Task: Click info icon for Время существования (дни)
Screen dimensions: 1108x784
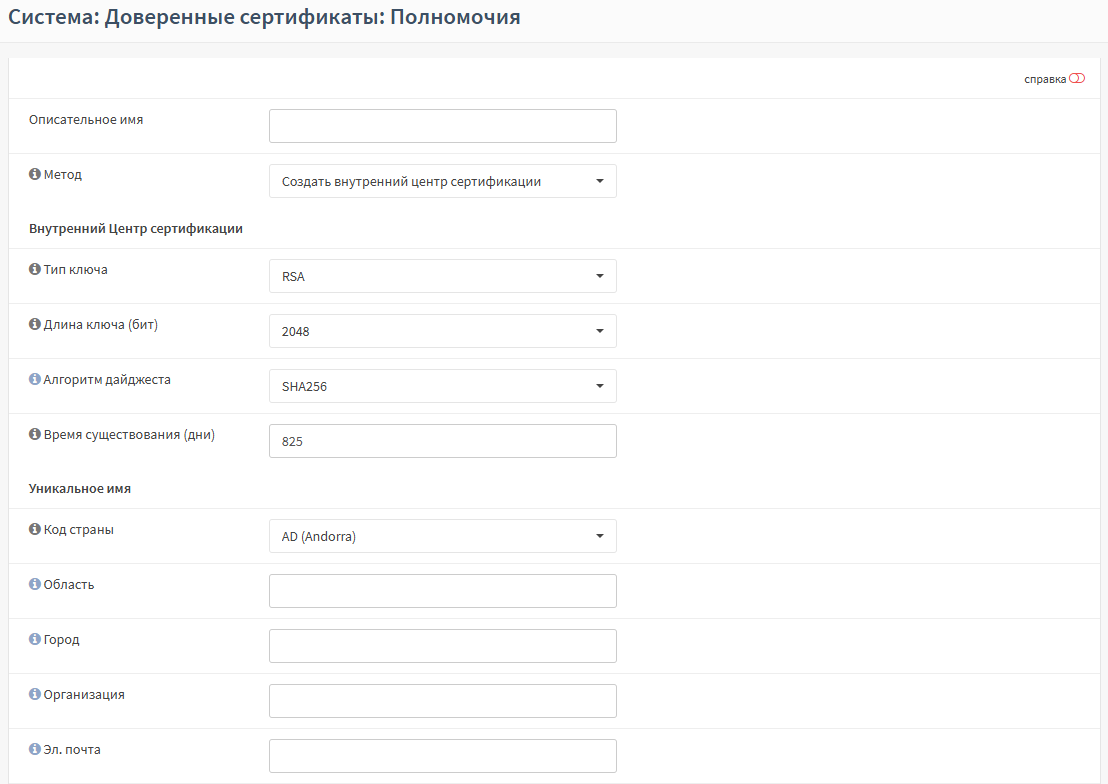Action: pos(35,435)
